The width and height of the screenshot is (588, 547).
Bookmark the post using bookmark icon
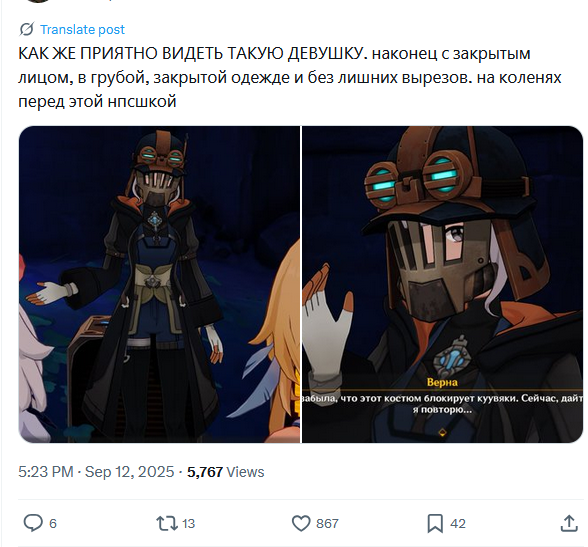coord(435,523)
